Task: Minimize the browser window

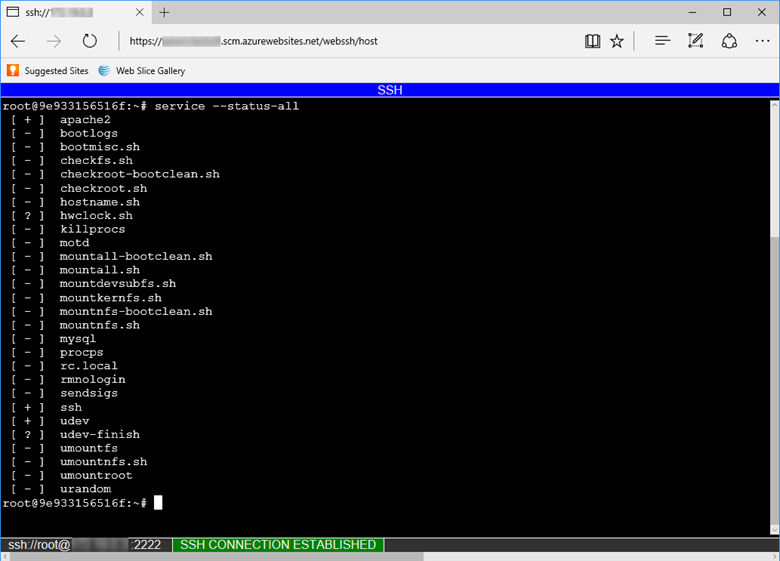Action: click(x=692, y=12)
